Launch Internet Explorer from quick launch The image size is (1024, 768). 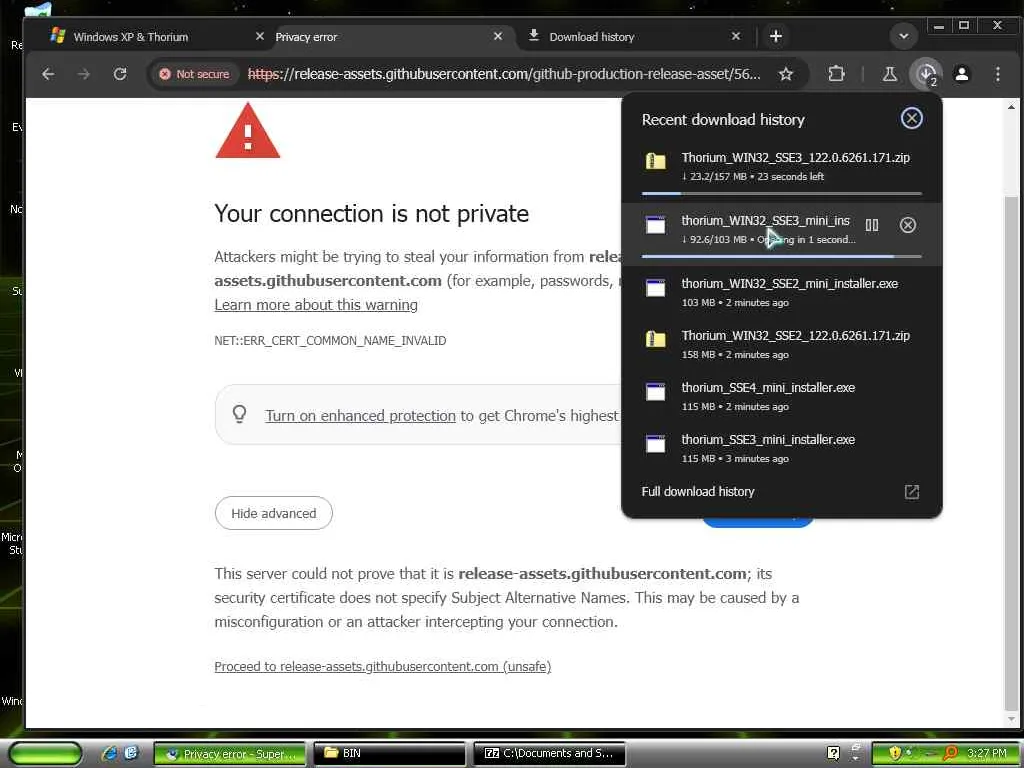(110, 754)
